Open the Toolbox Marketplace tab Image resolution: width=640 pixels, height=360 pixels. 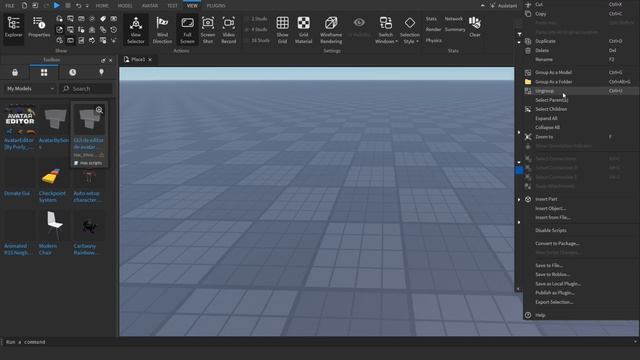click(x=15, y=72)
